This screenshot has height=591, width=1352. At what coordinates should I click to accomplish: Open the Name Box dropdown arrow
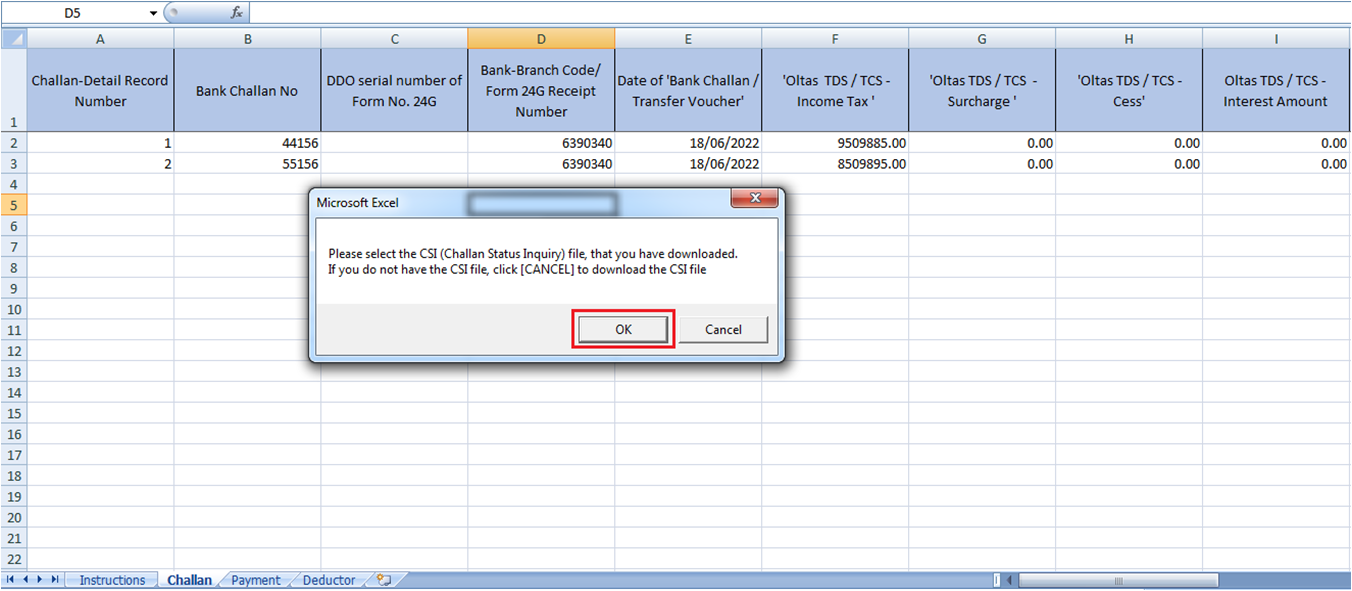click(151, 13)
